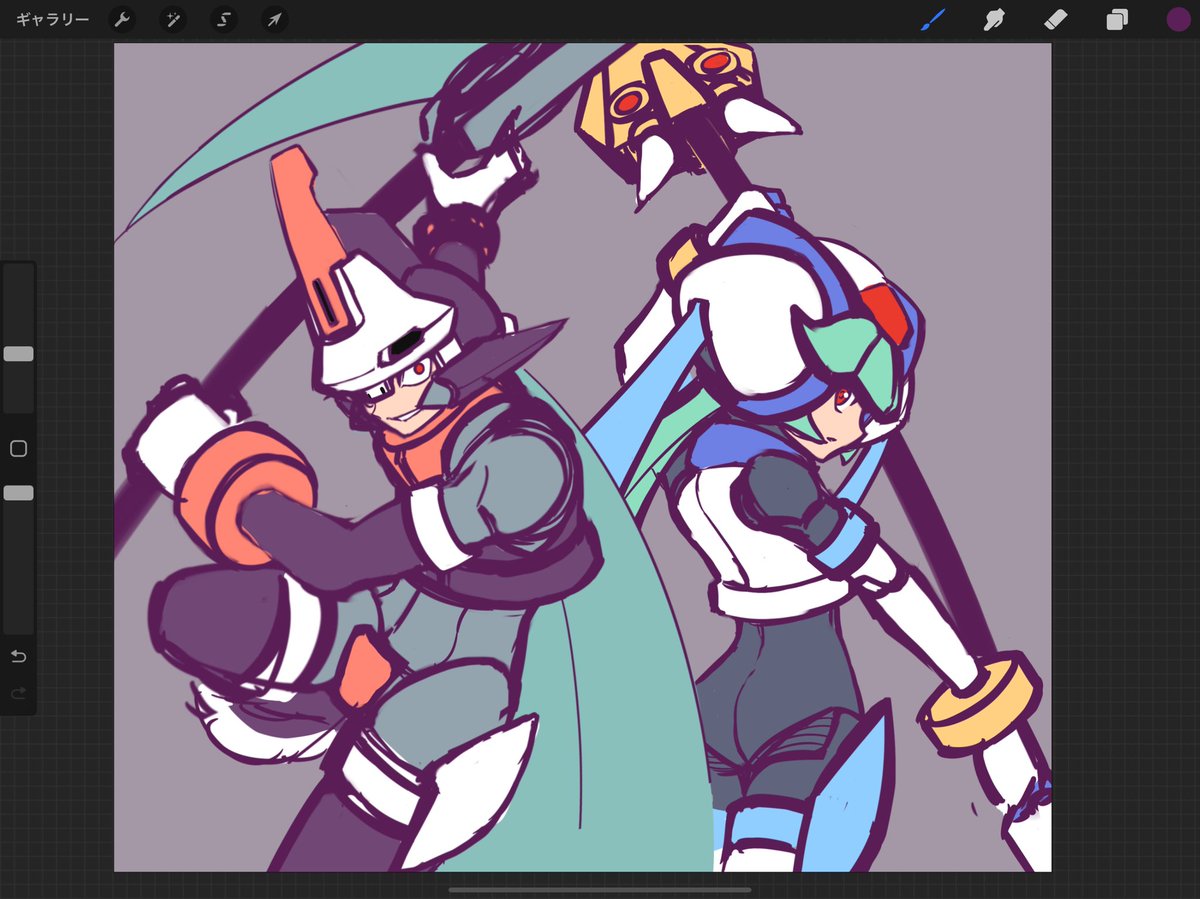Open the Adjustments magic wand menu
Viewport: 1200px width, 899px height.
pyautogui.click(x=173, y=20)
